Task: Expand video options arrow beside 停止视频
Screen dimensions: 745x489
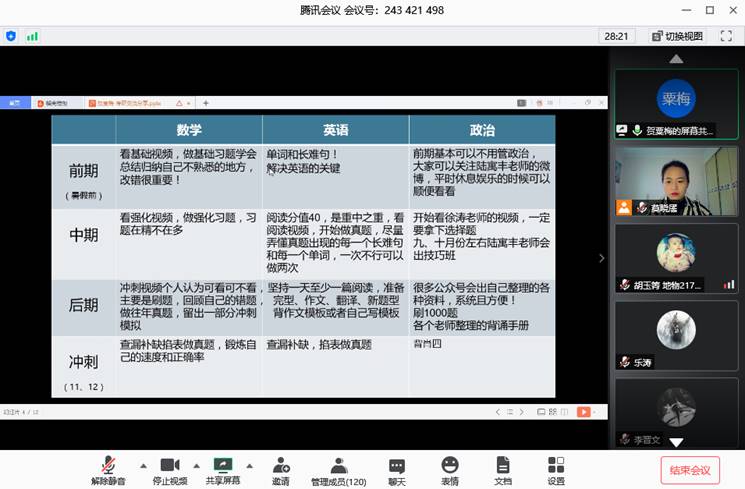Action: tap(197, 465)
